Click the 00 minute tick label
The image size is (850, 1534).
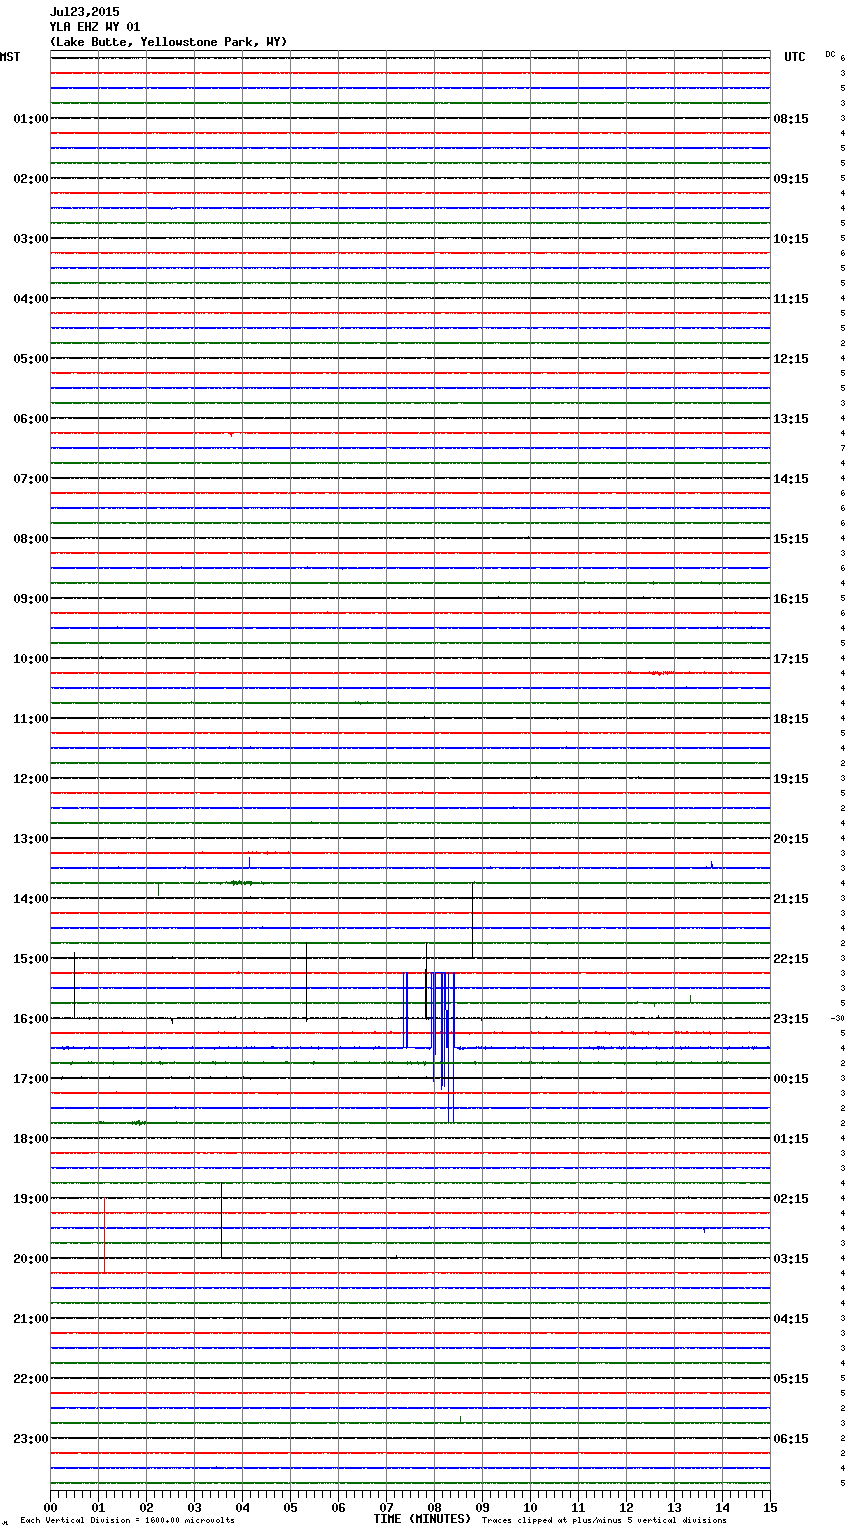click(51, 1507)
